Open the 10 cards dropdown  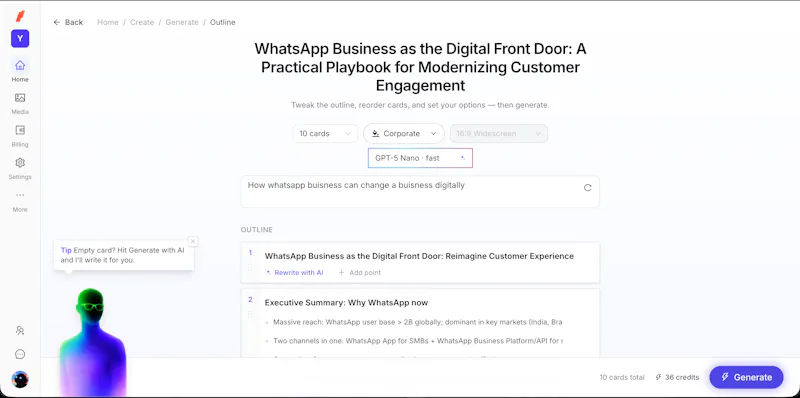[326, 134]
